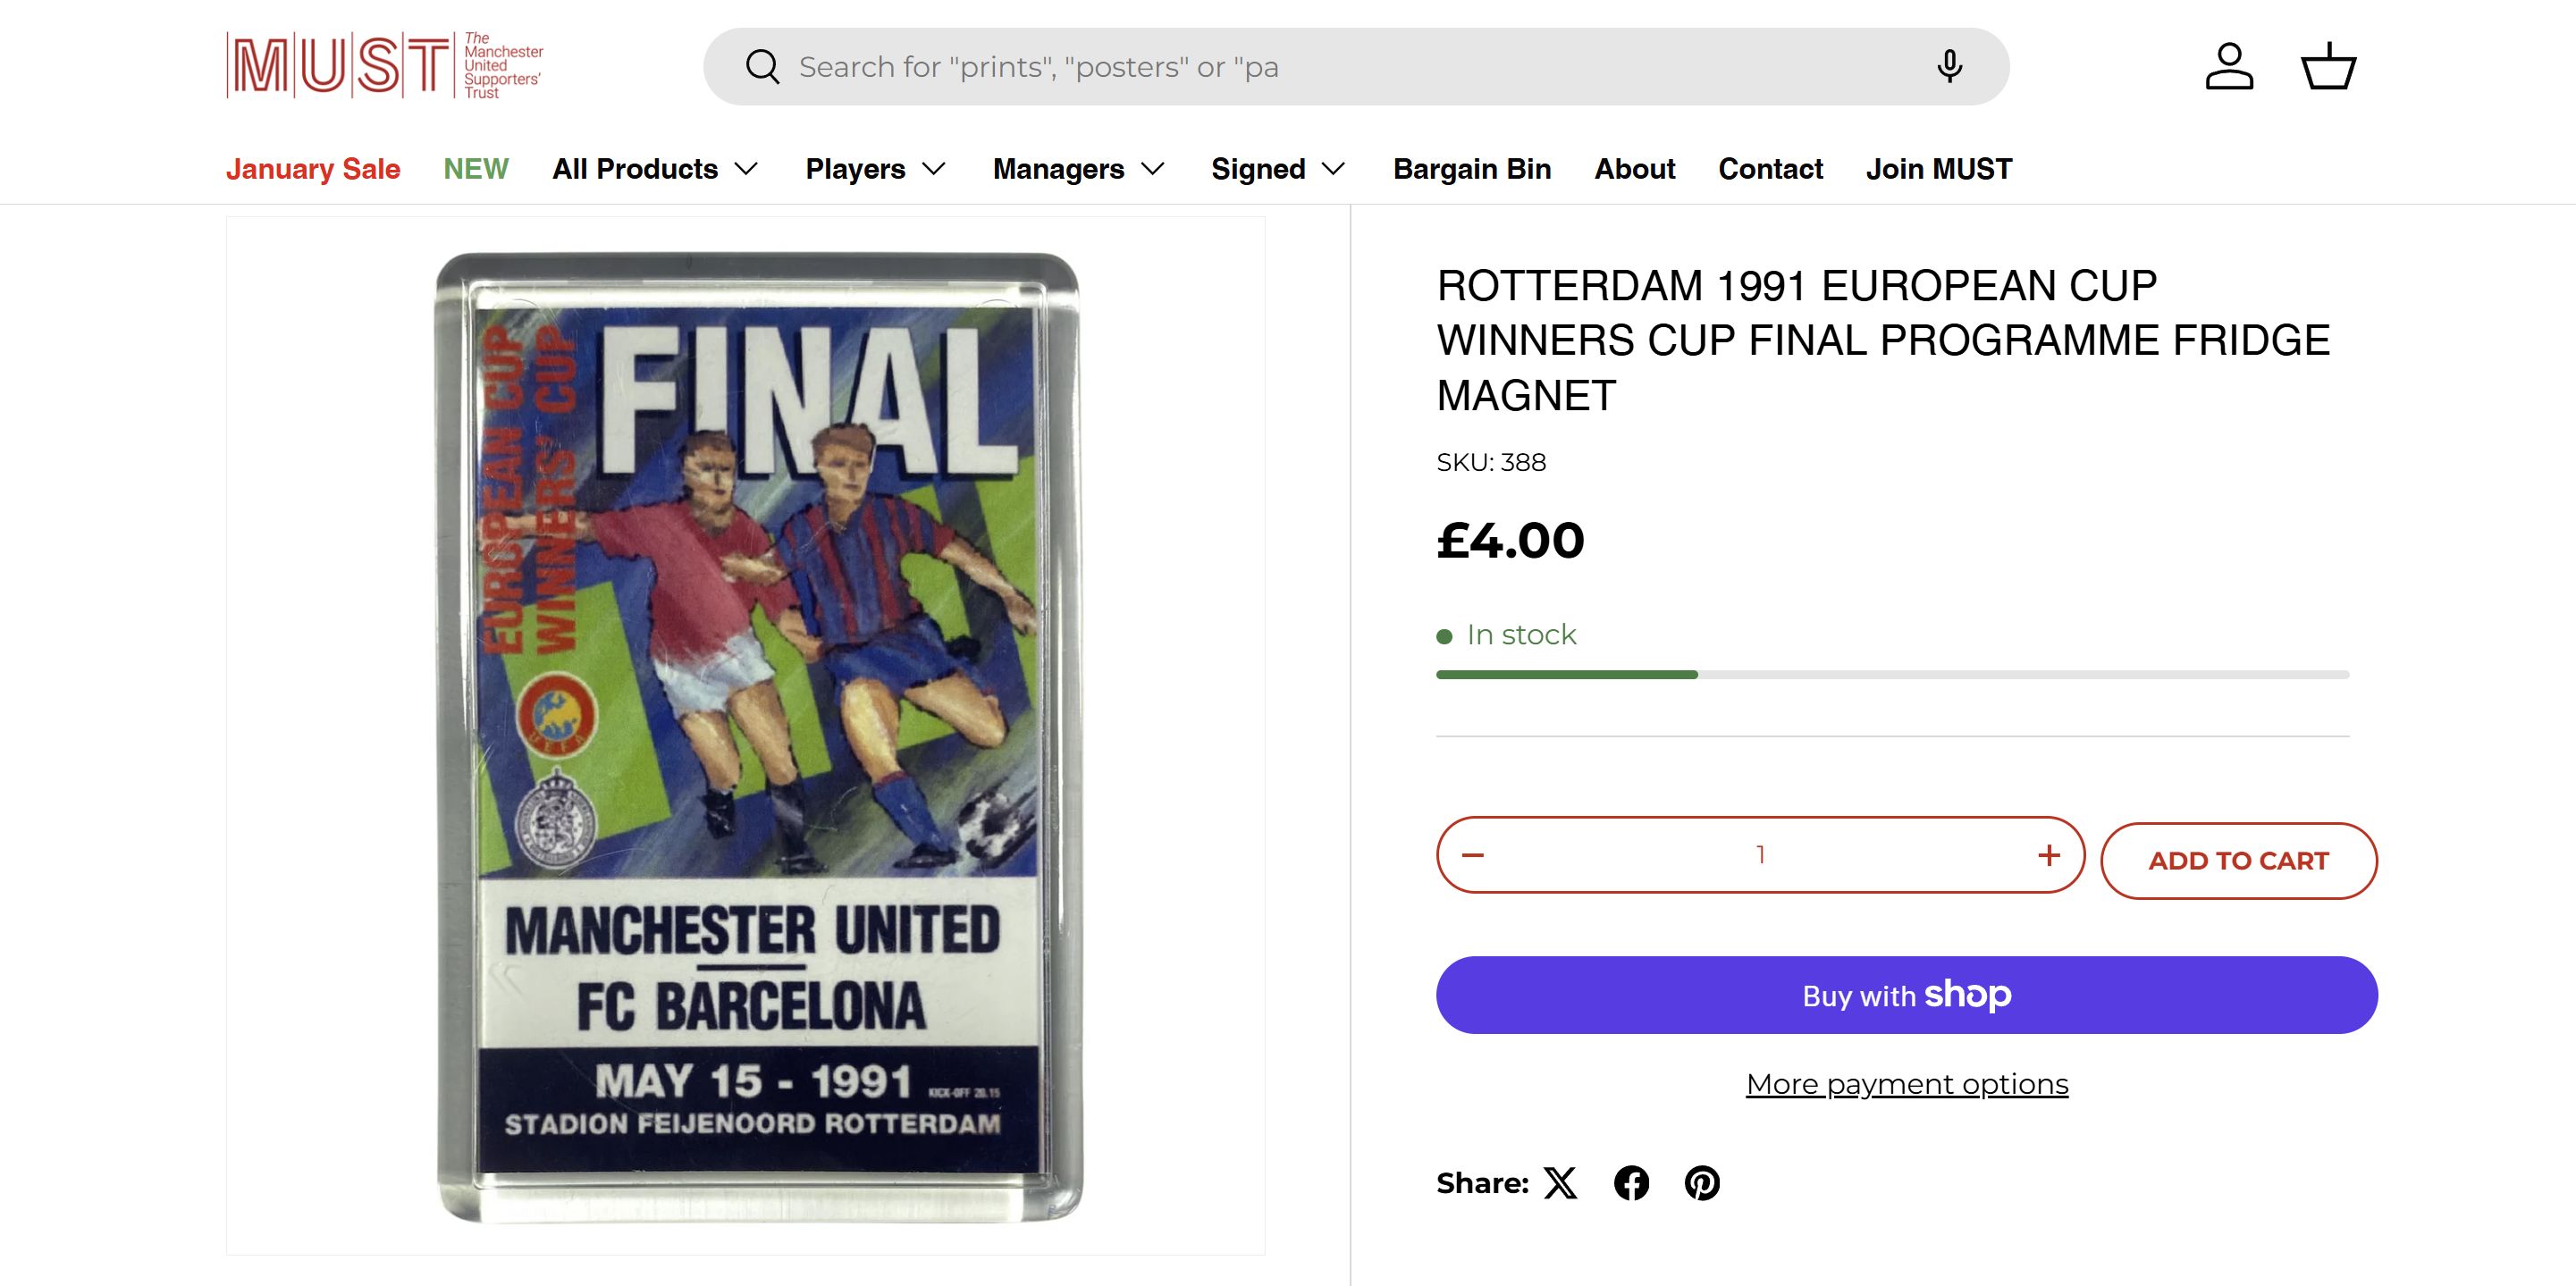
Task: Expand the Players dropdown menu
Action: (x=875, y=169)
